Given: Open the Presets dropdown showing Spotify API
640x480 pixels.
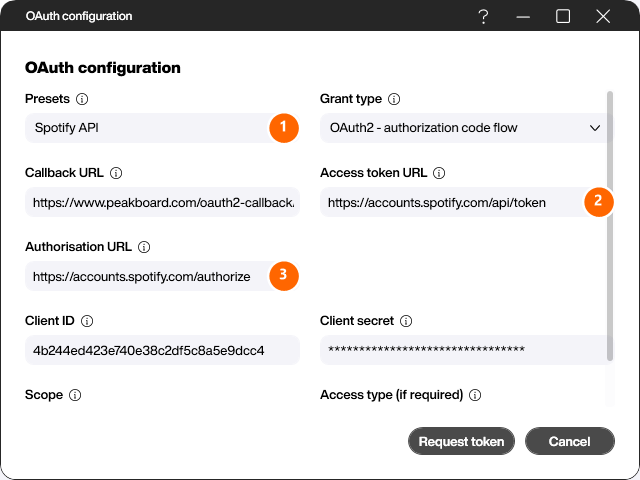Looking at the screenshot, I should [x=162, y=128].
